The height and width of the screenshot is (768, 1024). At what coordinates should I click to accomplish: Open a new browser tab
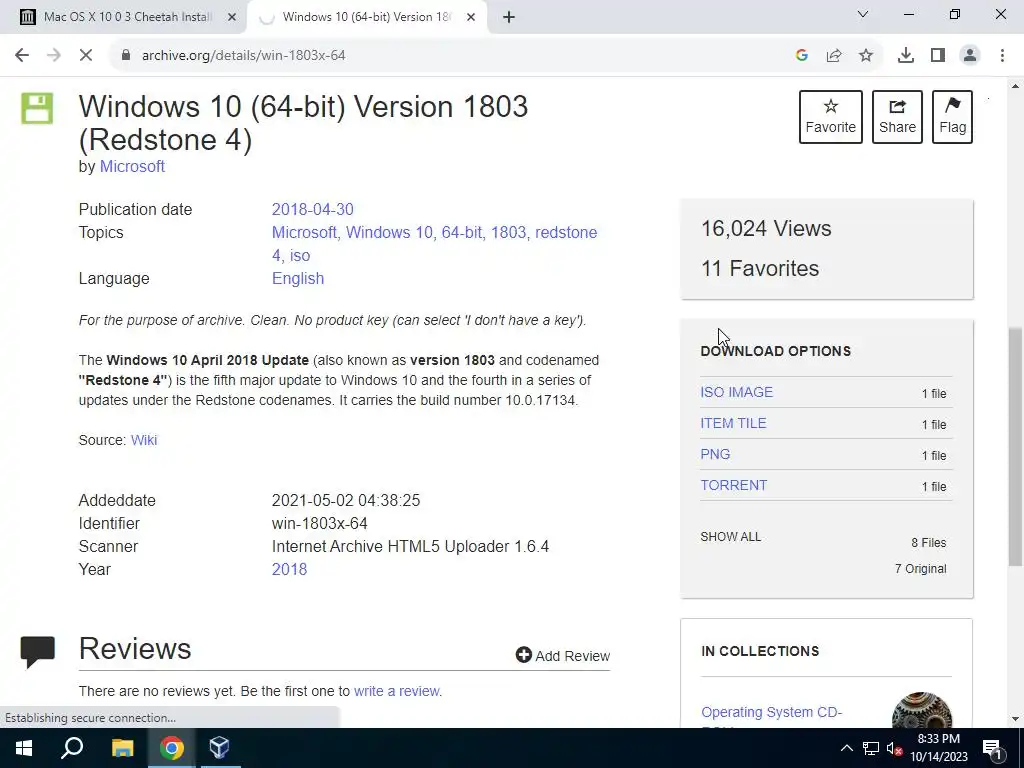point(509,17)
